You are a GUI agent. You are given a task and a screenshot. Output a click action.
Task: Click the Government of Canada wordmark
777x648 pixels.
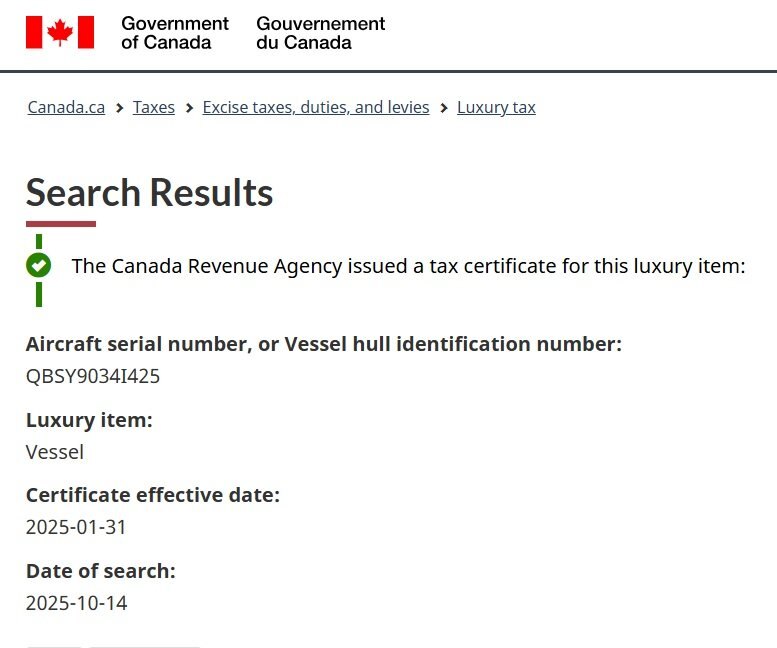(174, 32)
